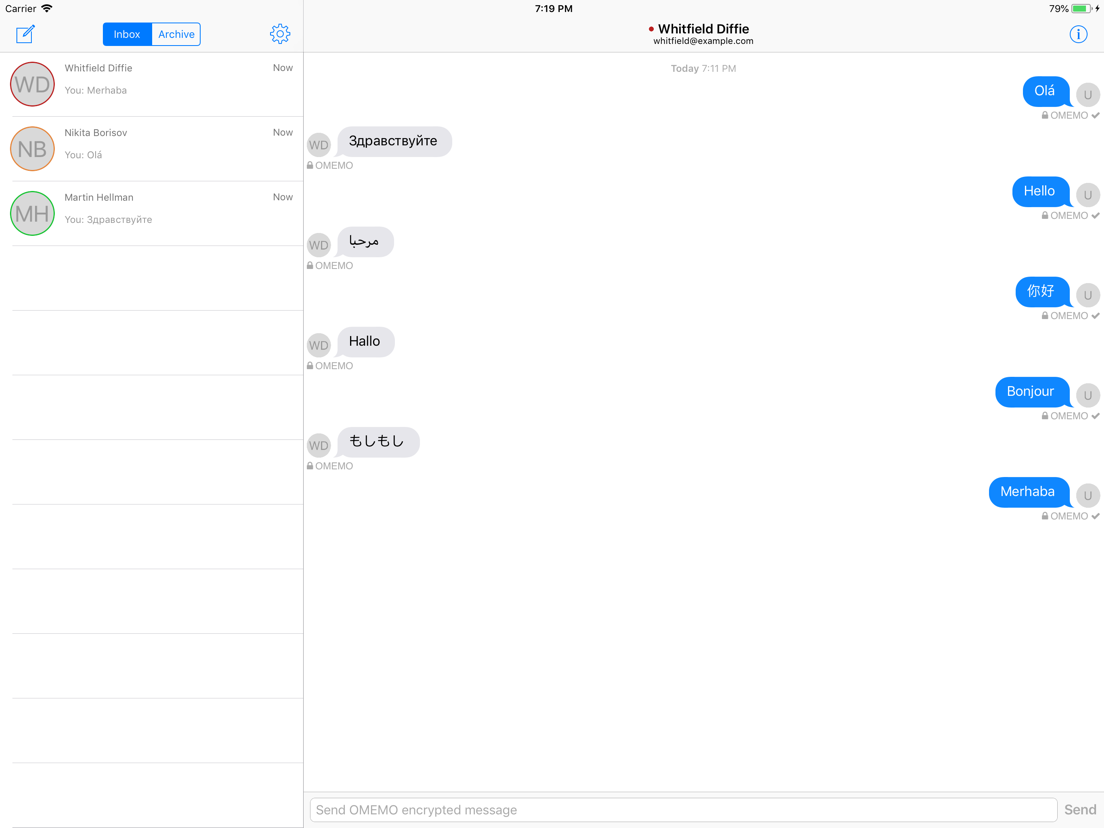
Task: Click U avatar beside Merhaba message
Action: pyautogui.click(x=1088, y=496)
